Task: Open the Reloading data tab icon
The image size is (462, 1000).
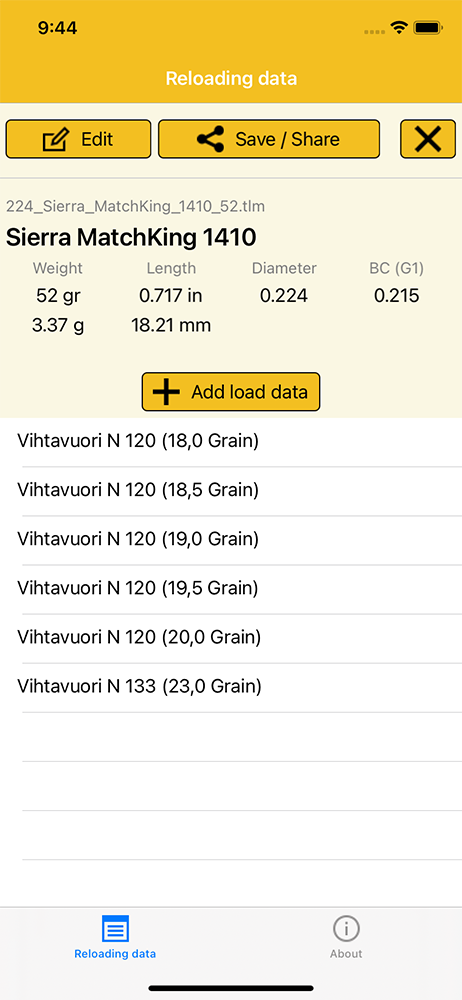Action: [116, 929]
